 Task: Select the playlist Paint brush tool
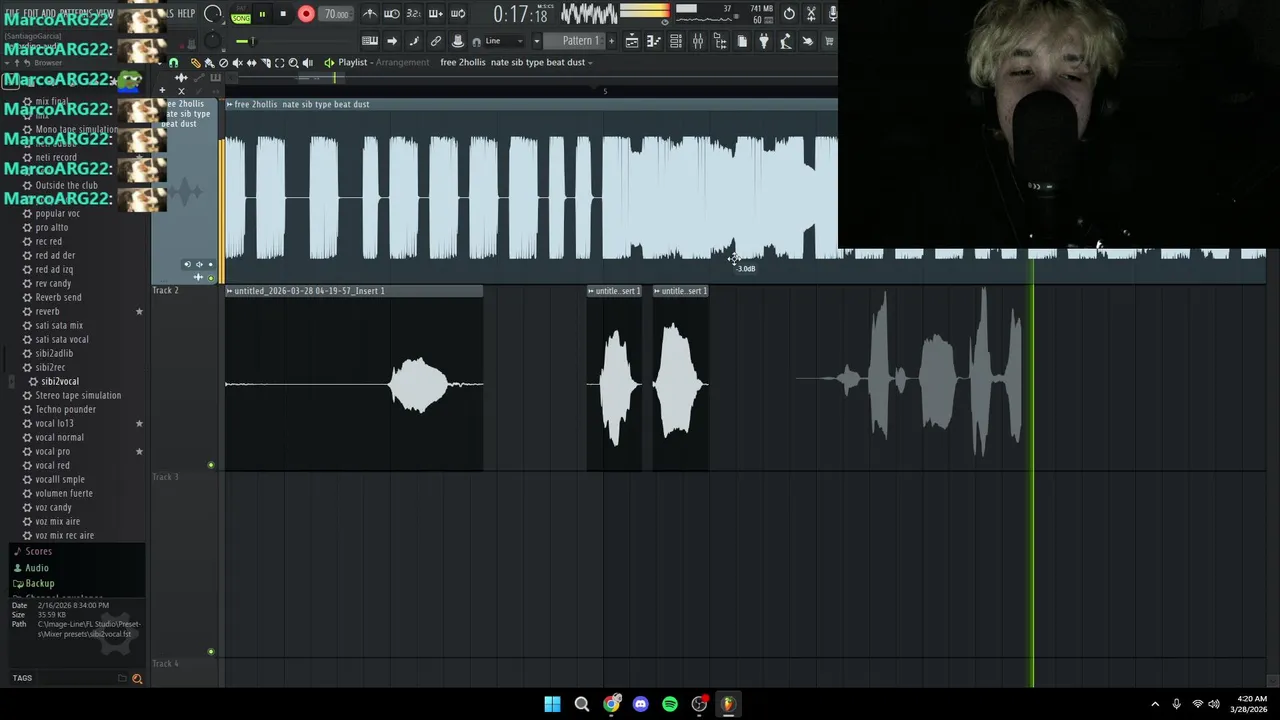point(210,62)
